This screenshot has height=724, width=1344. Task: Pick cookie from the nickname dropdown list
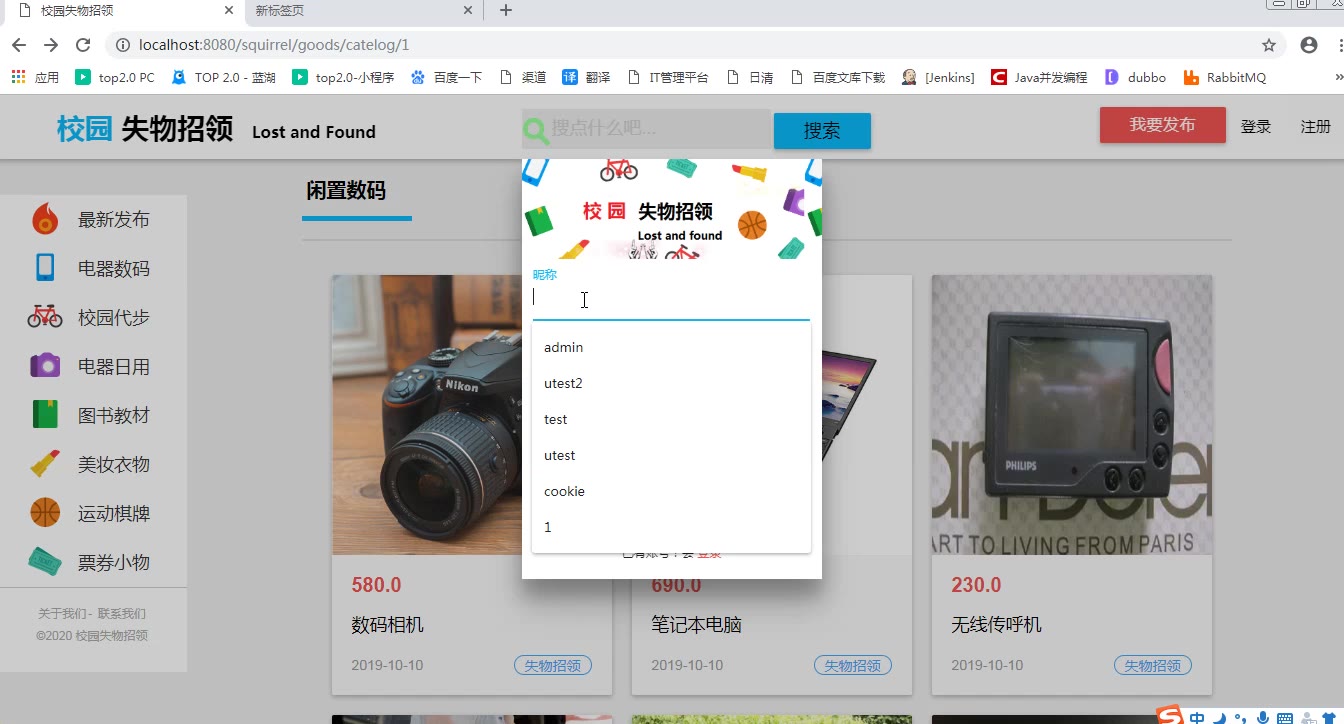(x=565, y=491)
